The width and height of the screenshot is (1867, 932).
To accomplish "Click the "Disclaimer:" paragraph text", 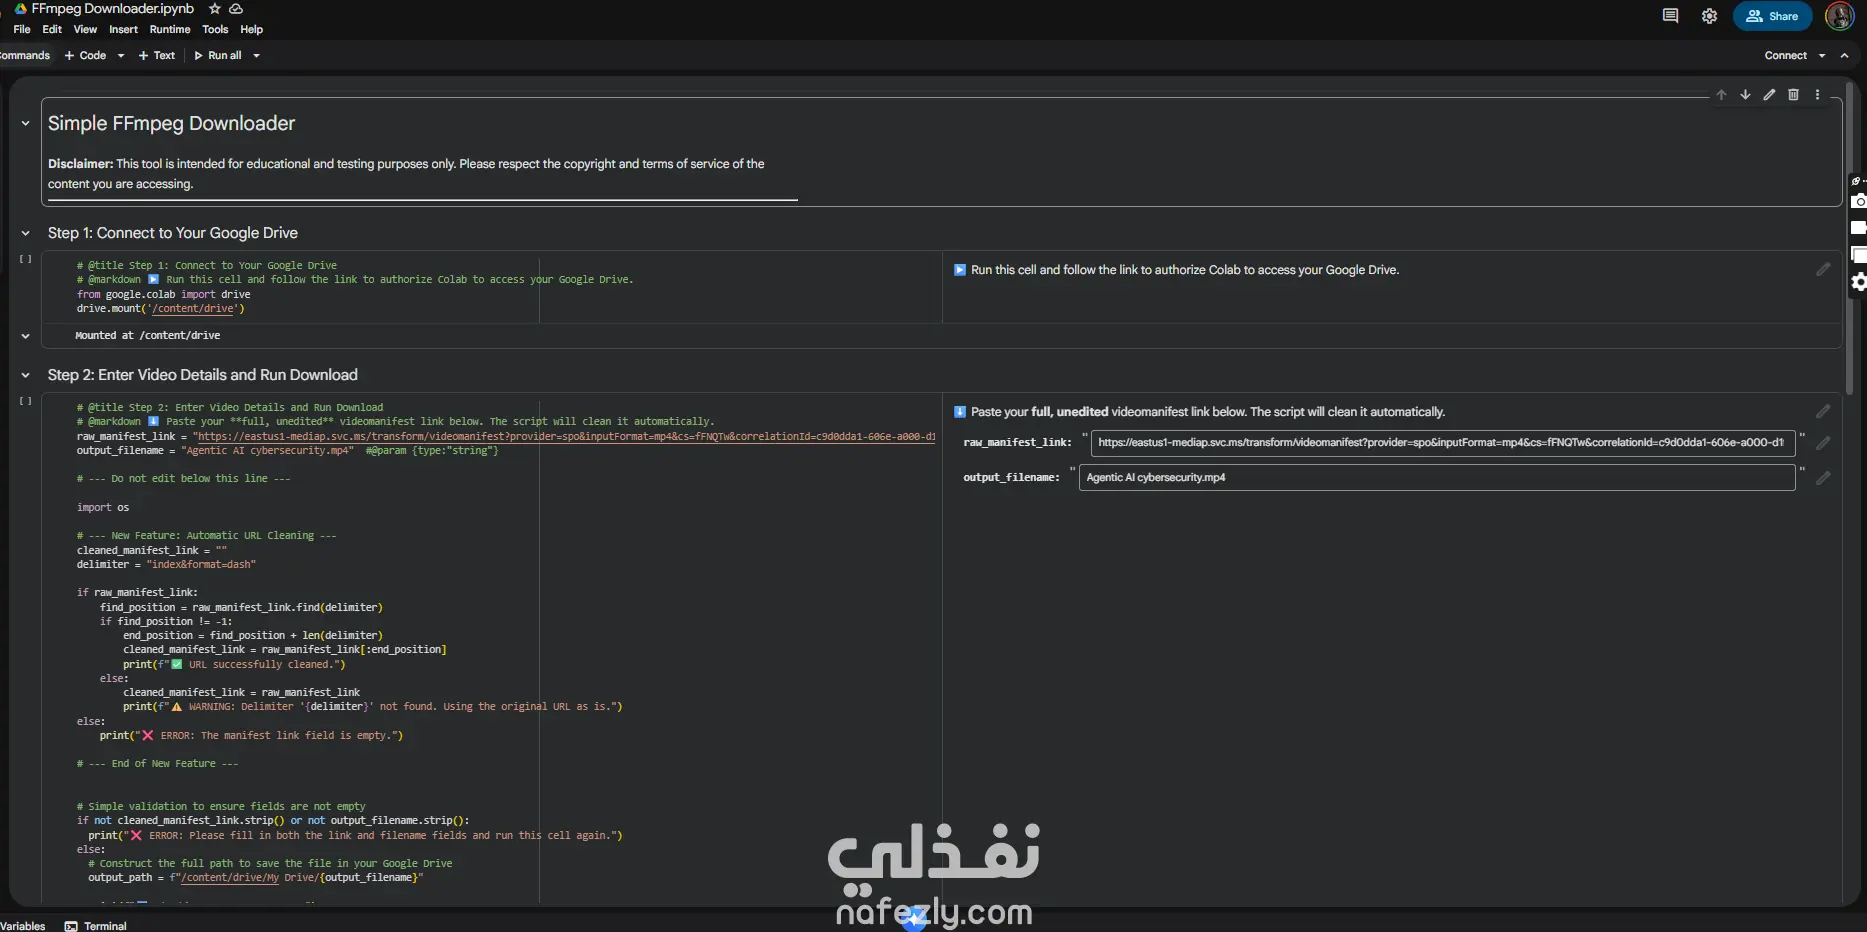I will tap(406, 174).
